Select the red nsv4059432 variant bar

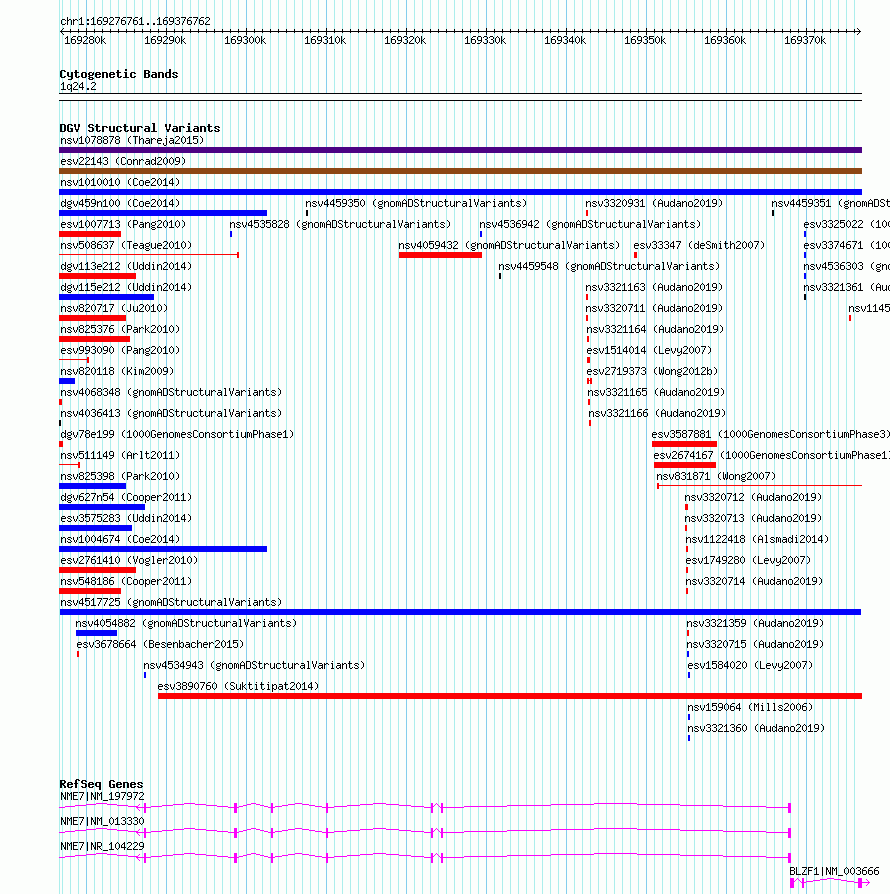440,255
